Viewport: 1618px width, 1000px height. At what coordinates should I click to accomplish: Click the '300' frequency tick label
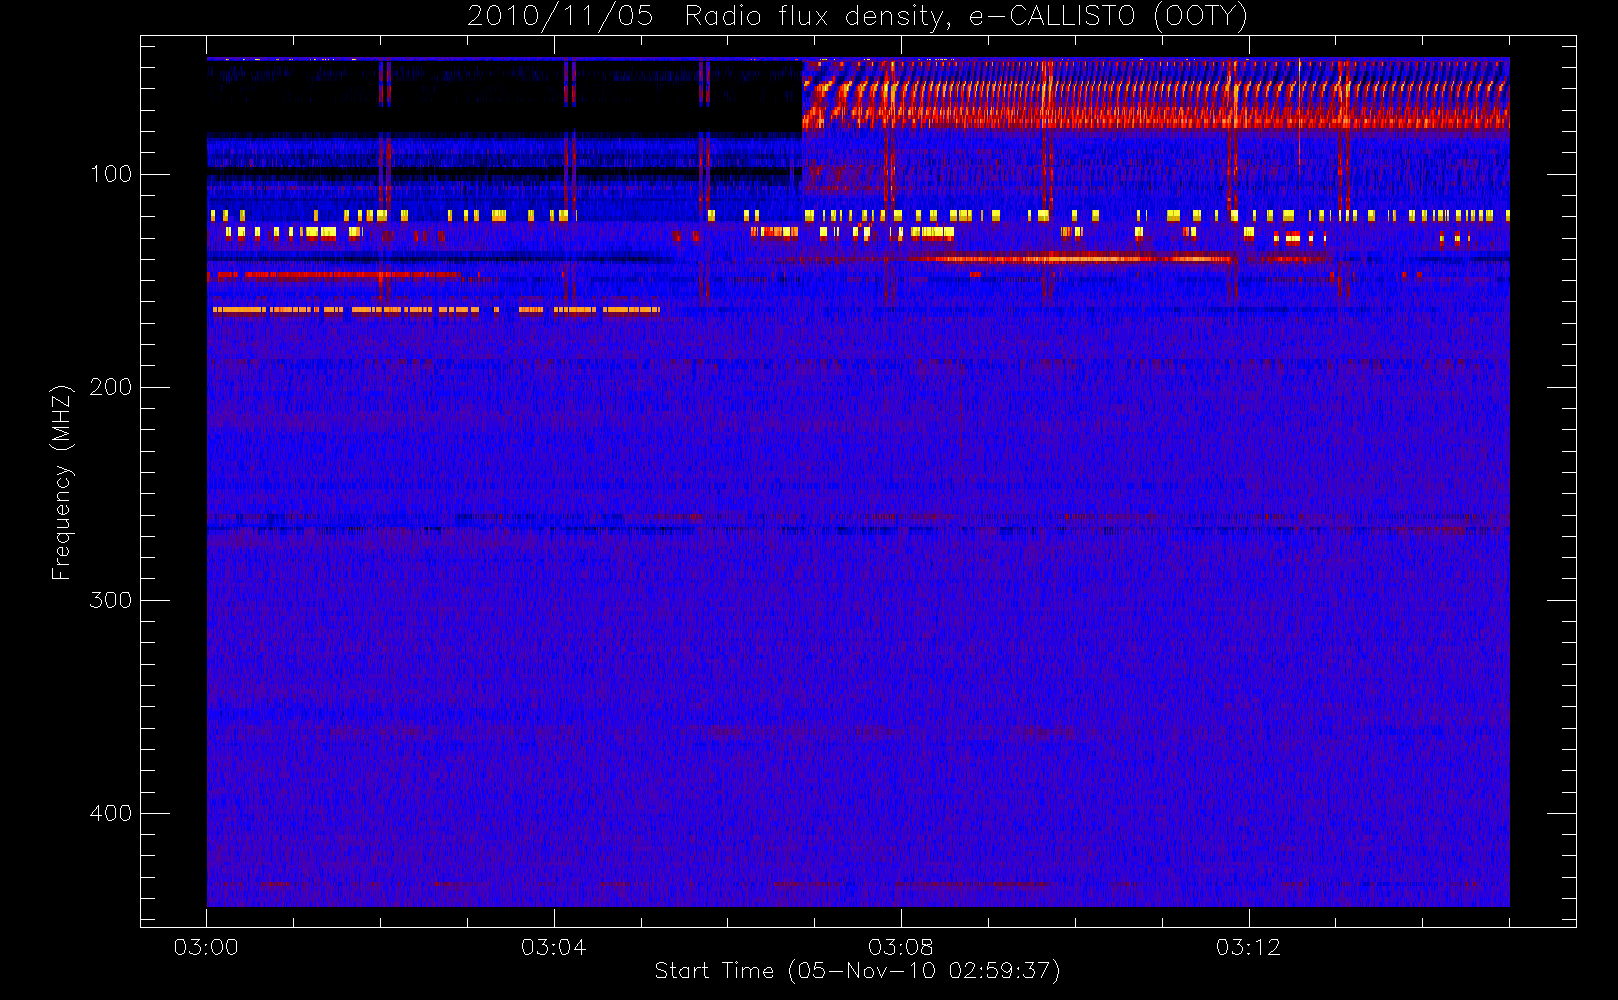(111, 600)
